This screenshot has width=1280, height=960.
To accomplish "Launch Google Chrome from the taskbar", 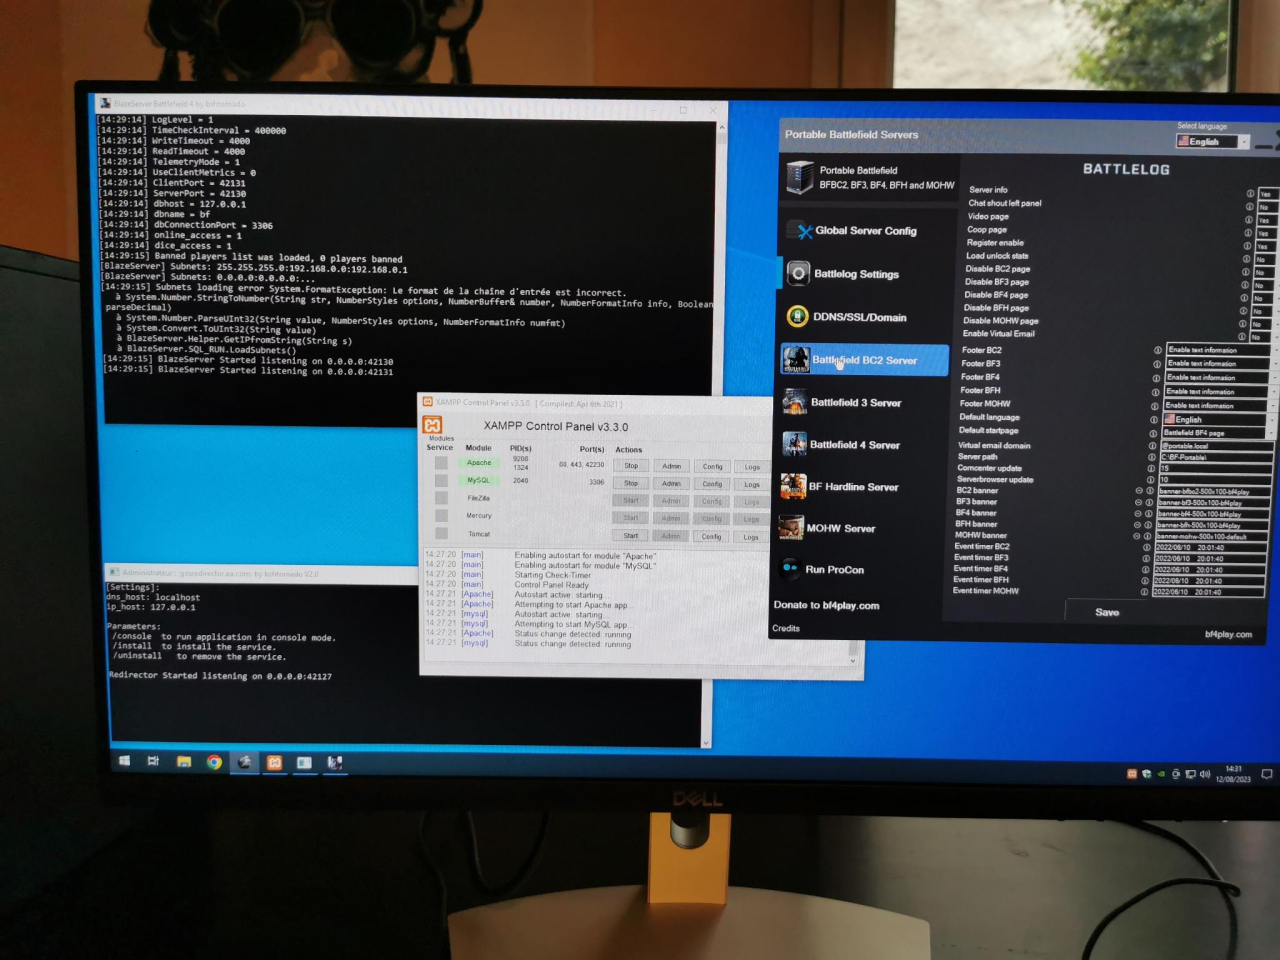I will (x=214, y=762).
